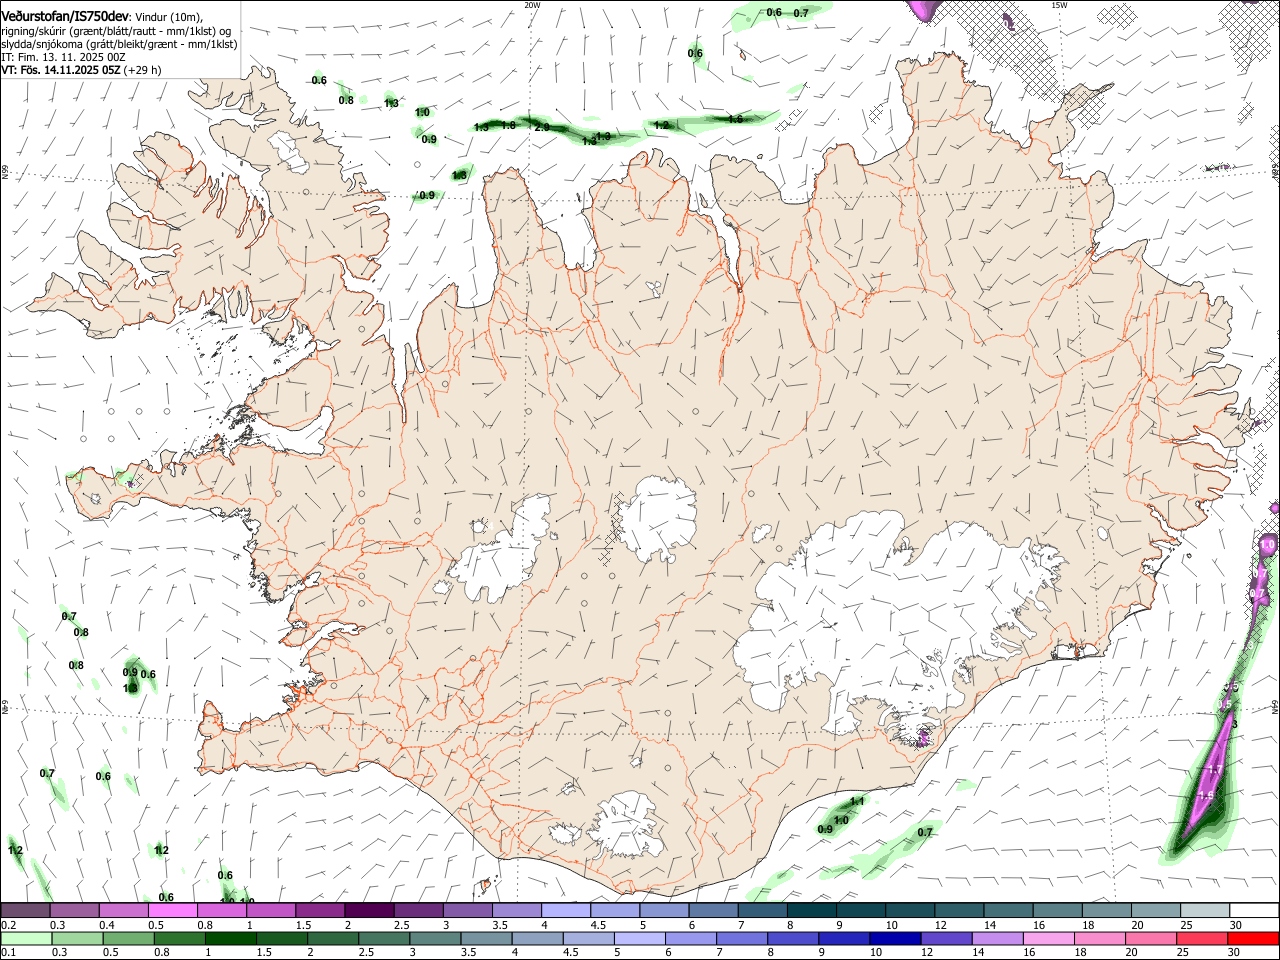Click the '0.1' label in the lower legend
This screenshot has width=1280, height=960.
pos(8,953)
